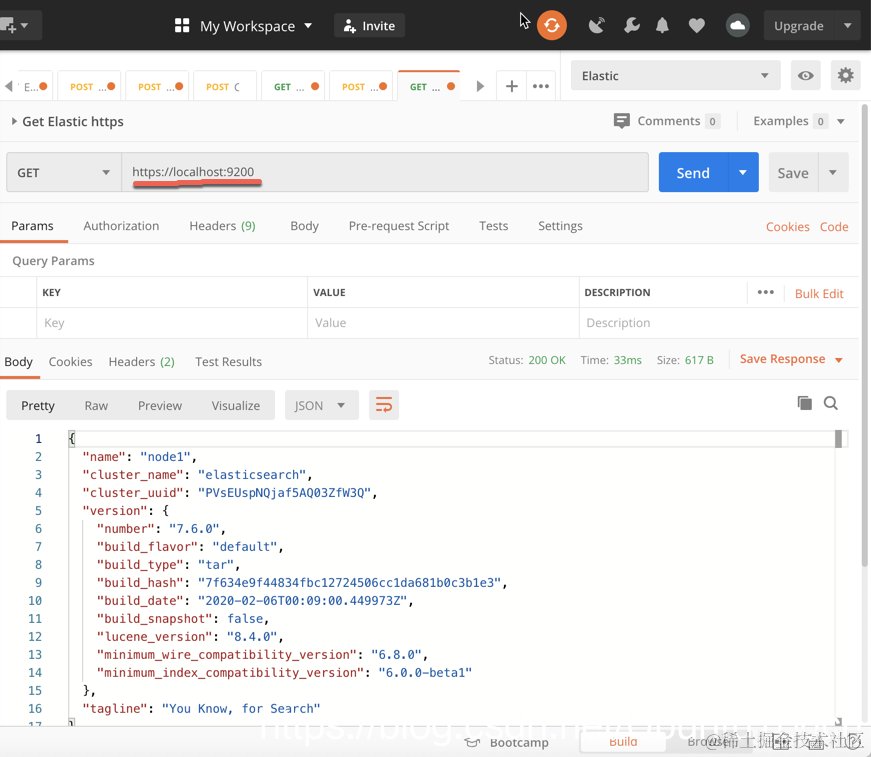
Task: Switch to response Cookies tab
Action: [71, 362]
